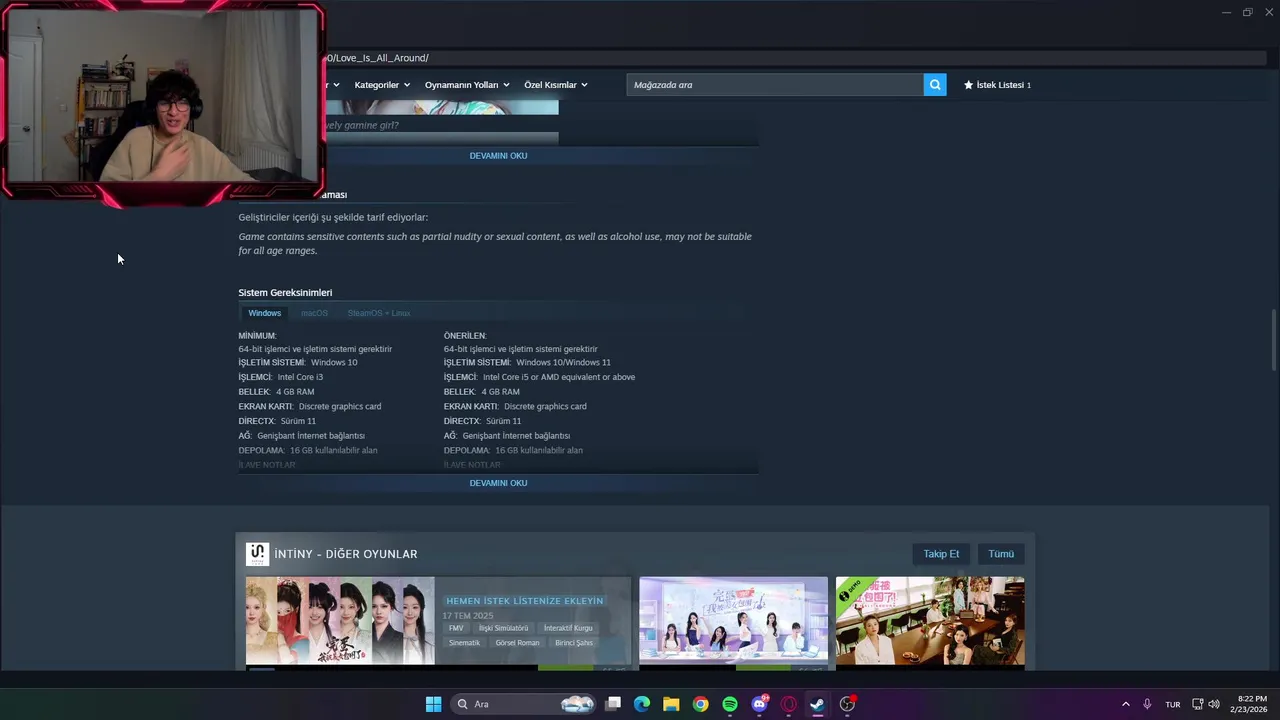Click the Birinci Şahıs tag

[x=574, y=643]
